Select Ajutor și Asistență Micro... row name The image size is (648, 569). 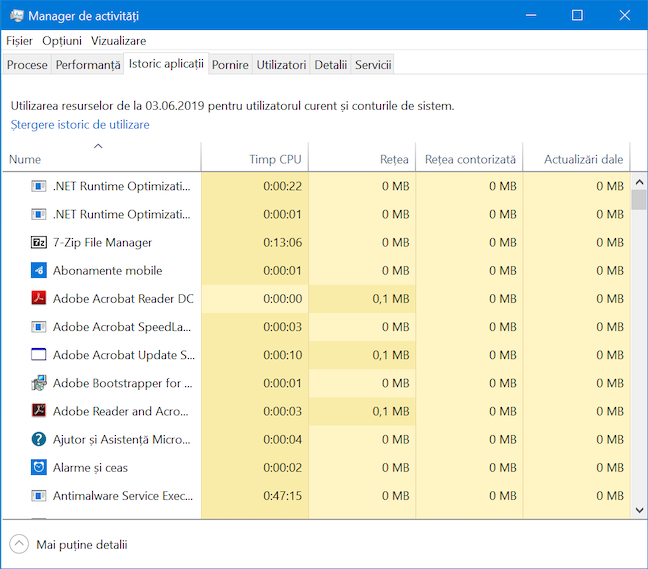pyautogui.click(x=122, y=439)
